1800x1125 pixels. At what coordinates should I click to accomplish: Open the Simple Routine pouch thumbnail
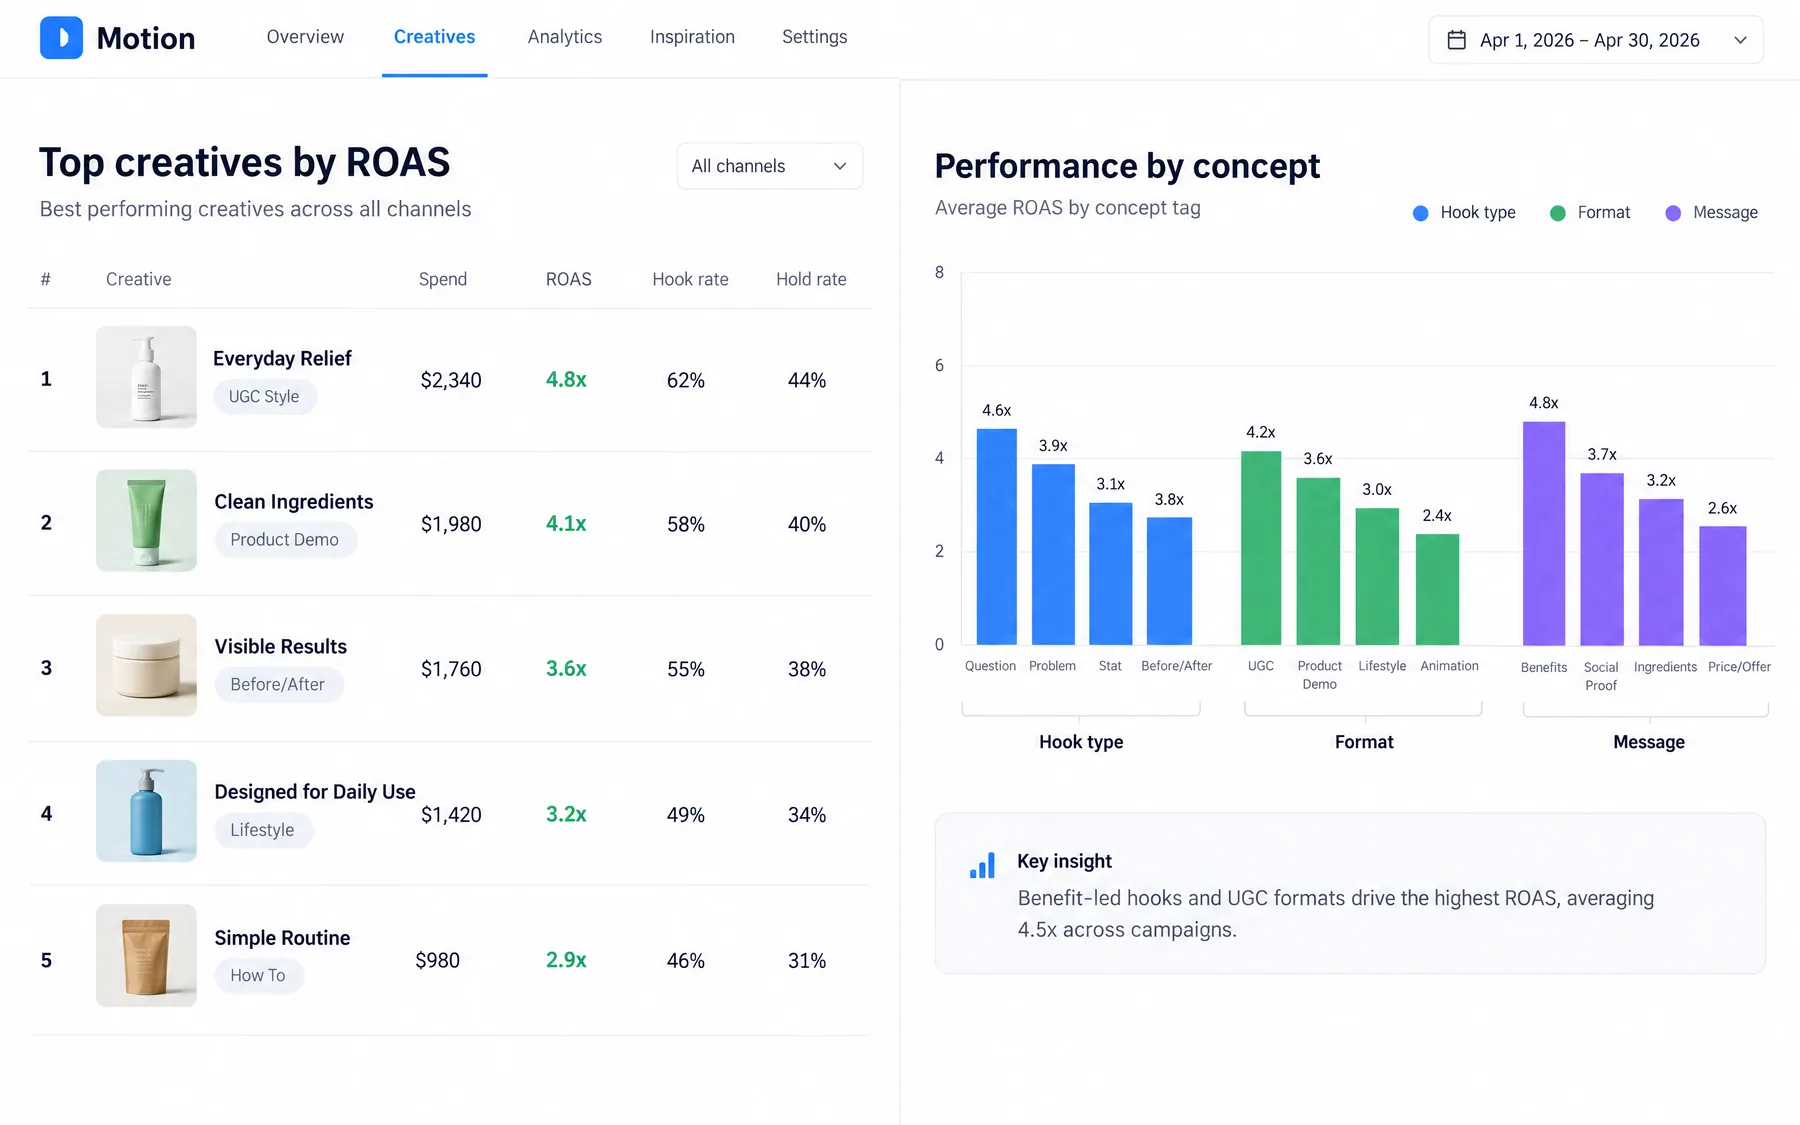tap(146, 956)
